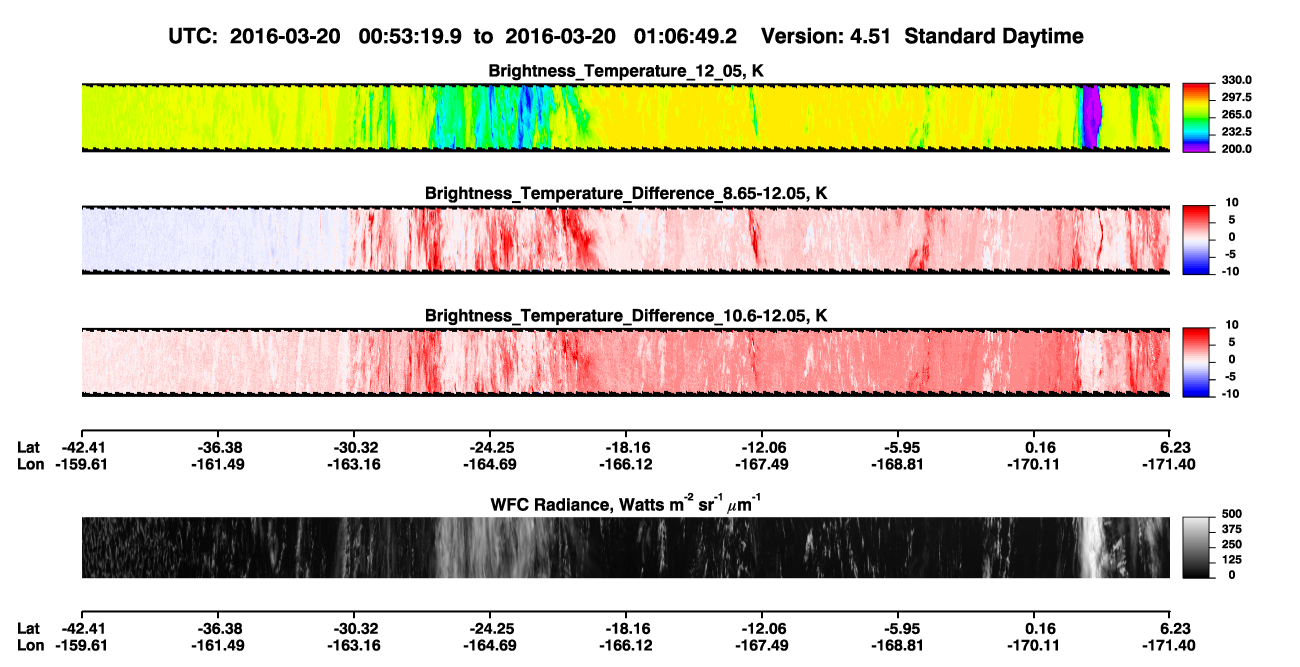
Task: Click the Lat label on the bottom axis
Action: tap(29, 628)
